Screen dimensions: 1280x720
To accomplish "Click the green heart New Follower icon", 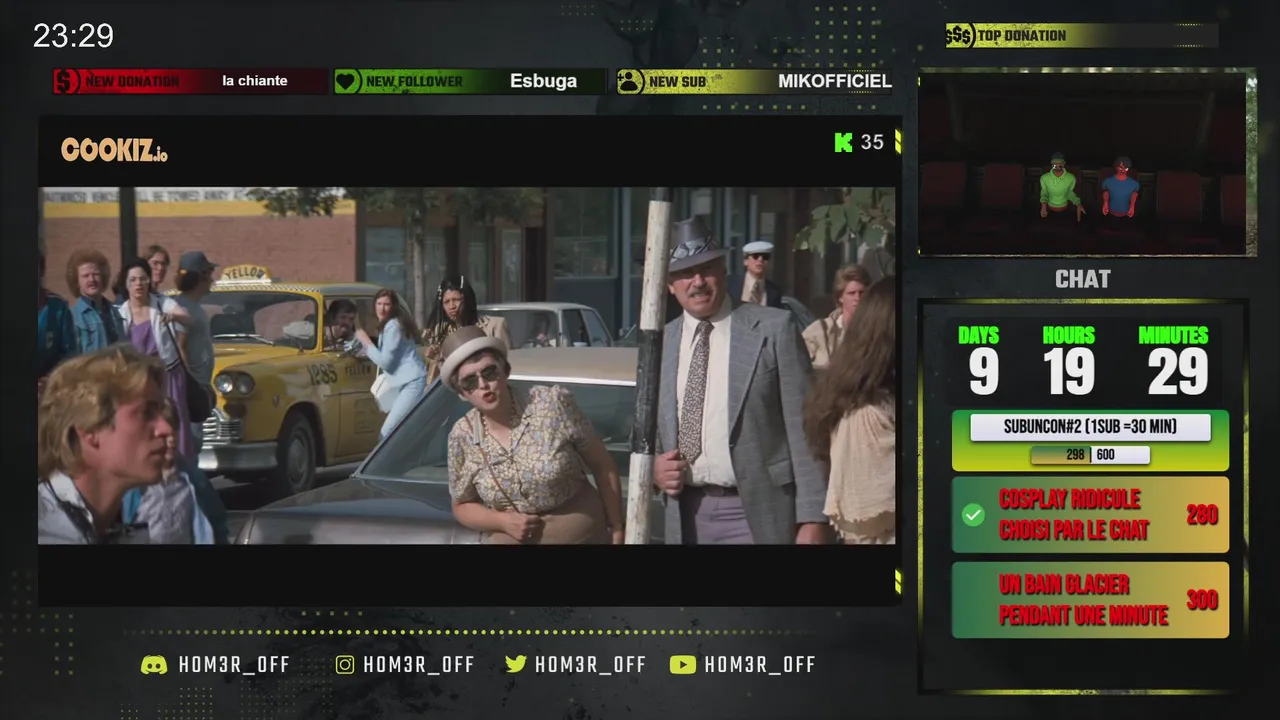I will point(347,81).
